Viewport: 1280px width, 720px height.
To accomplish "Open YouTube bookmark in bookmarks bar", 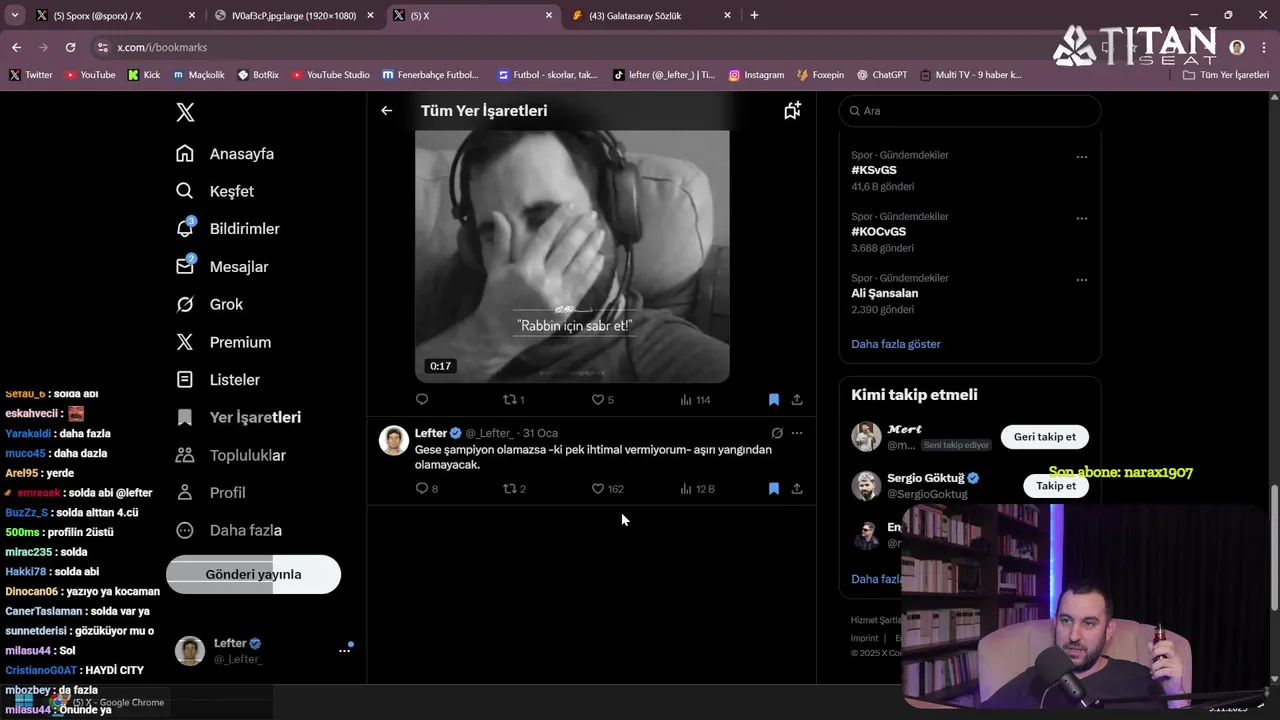I will click(90, 75).
